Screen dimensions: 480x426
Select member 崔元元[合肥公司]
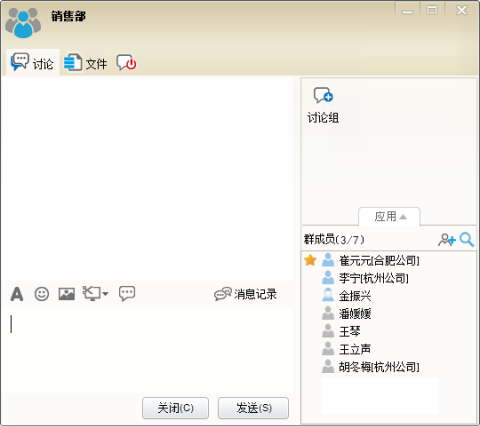coord(379,260)
